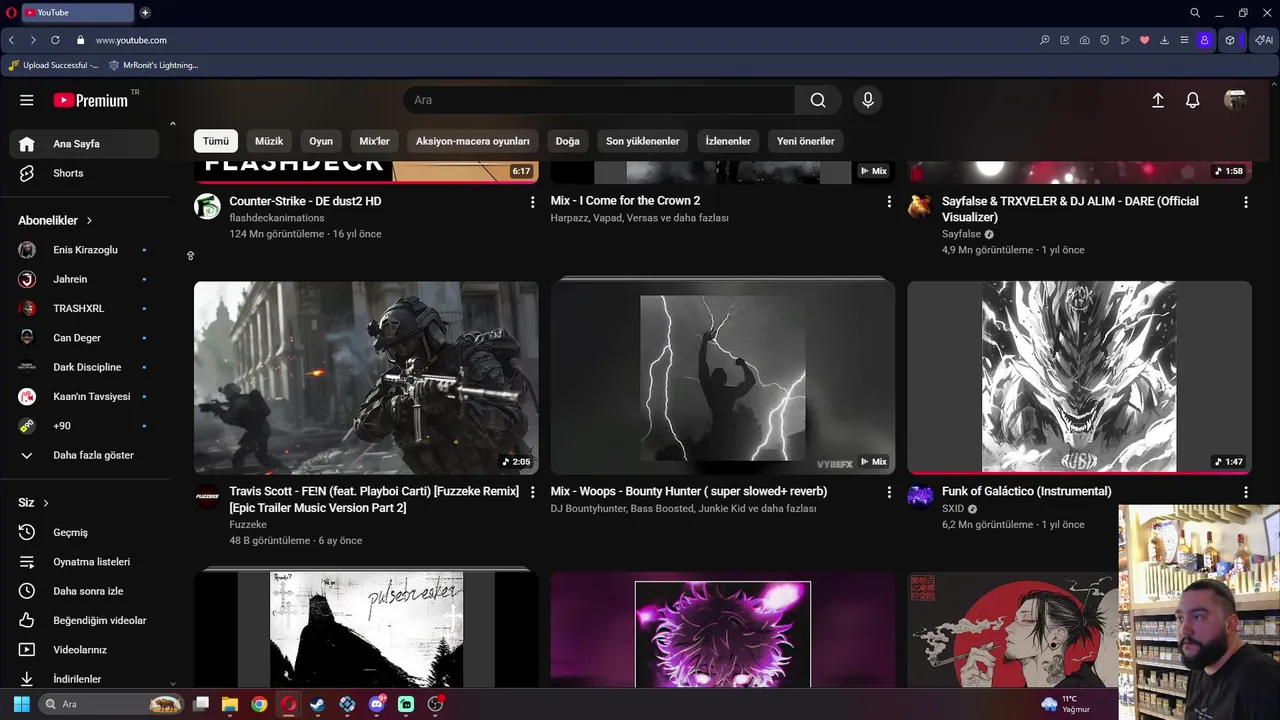1280x720 pixels.
Task: Expand Daha fazla göster subscriptions
Action: [84, 455]
